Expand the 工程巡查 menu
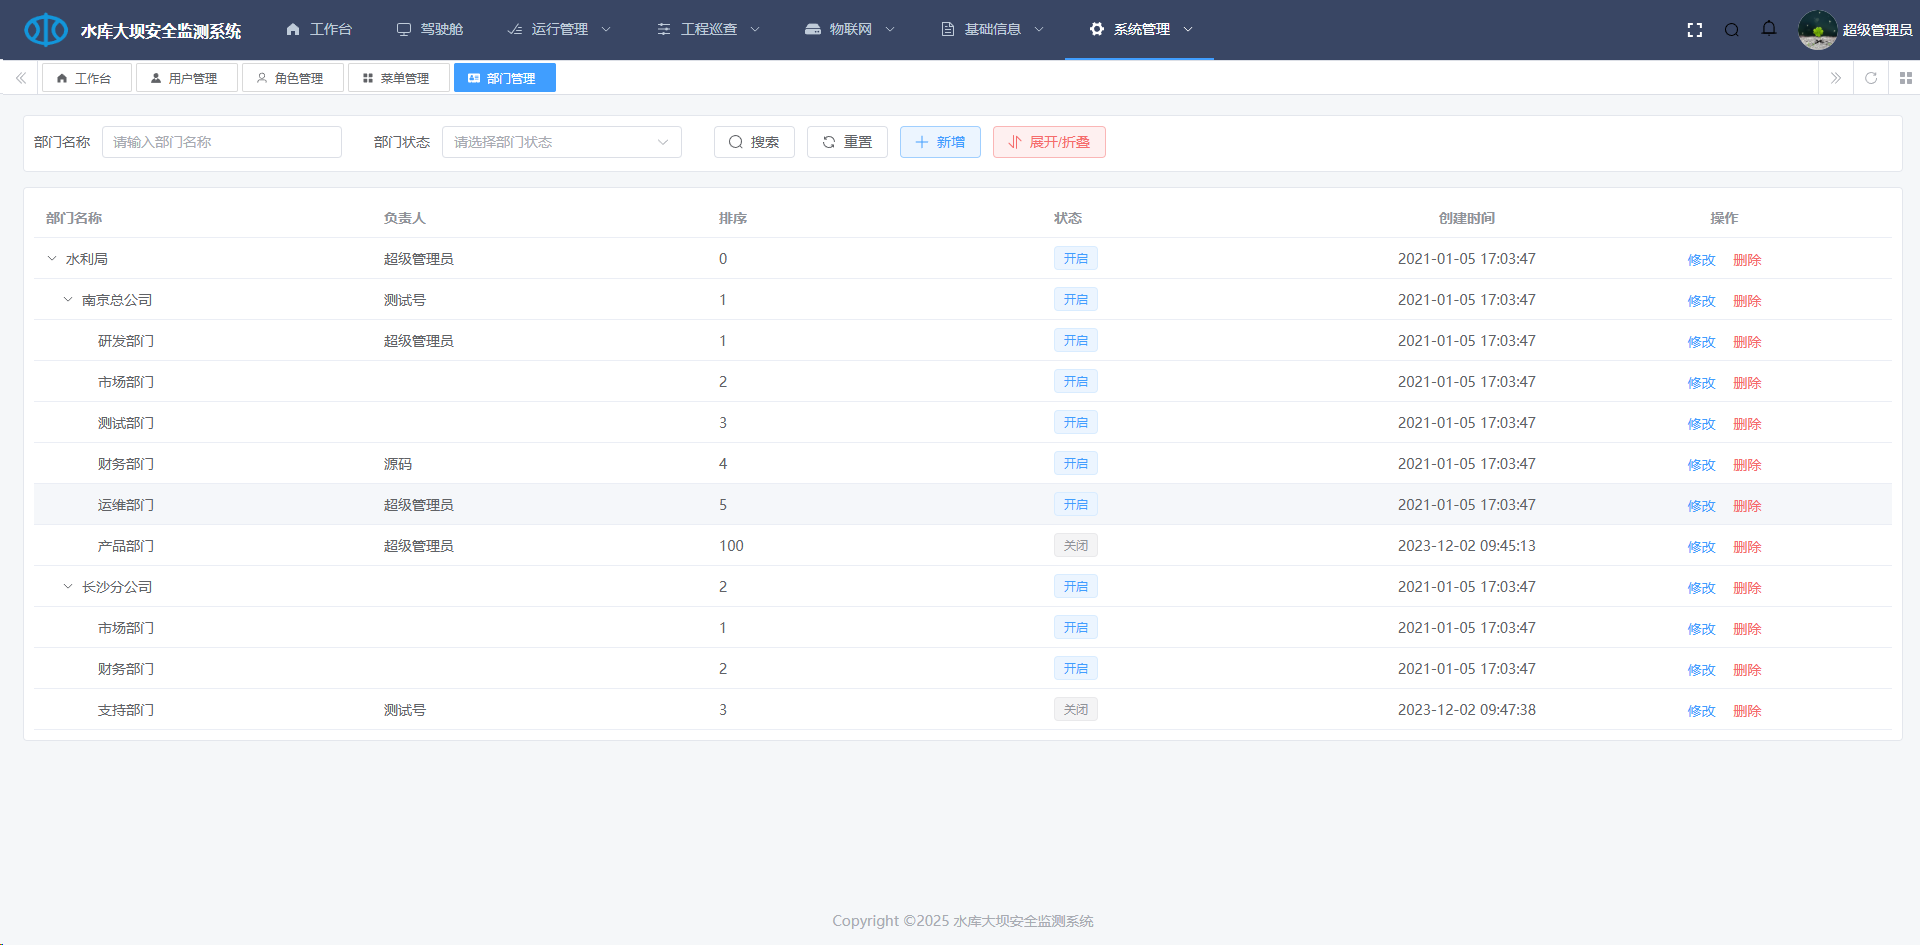Image resolution: width=1920 pixels, height=945 pixels. [x=708, y=30]
